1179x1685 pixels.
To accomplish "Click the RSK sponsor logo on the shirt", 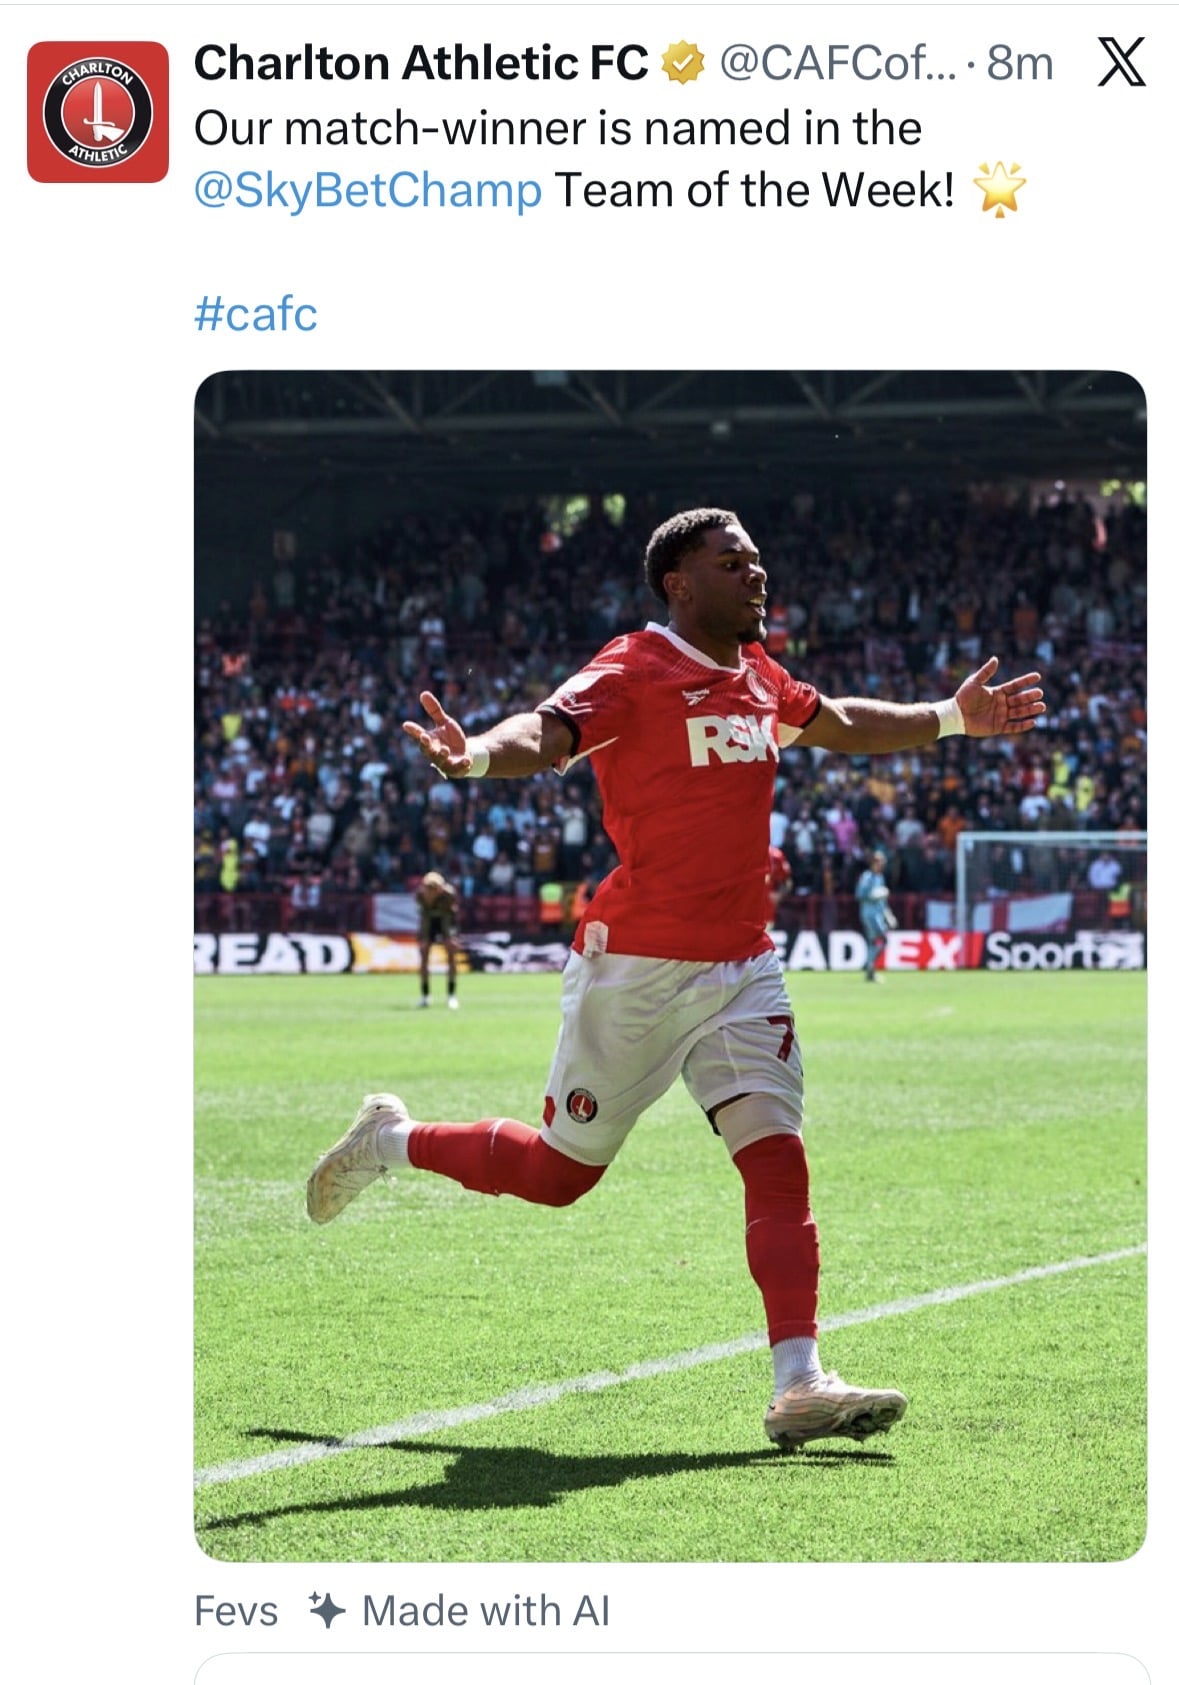I will pos(733,740).
